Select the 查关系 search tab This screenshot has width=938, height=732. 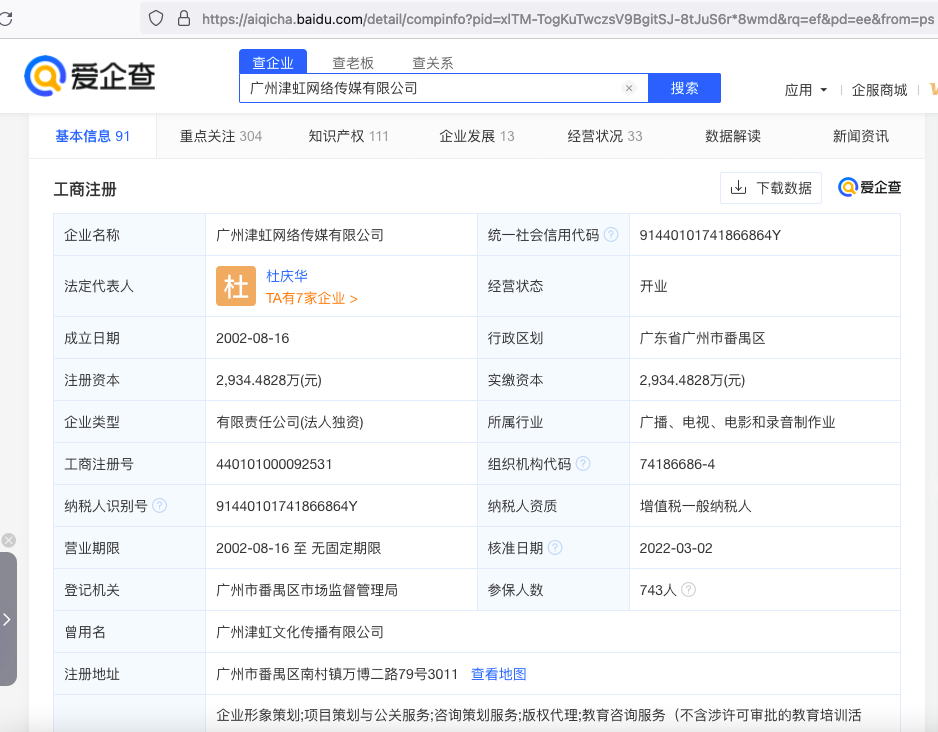[433, 63]
